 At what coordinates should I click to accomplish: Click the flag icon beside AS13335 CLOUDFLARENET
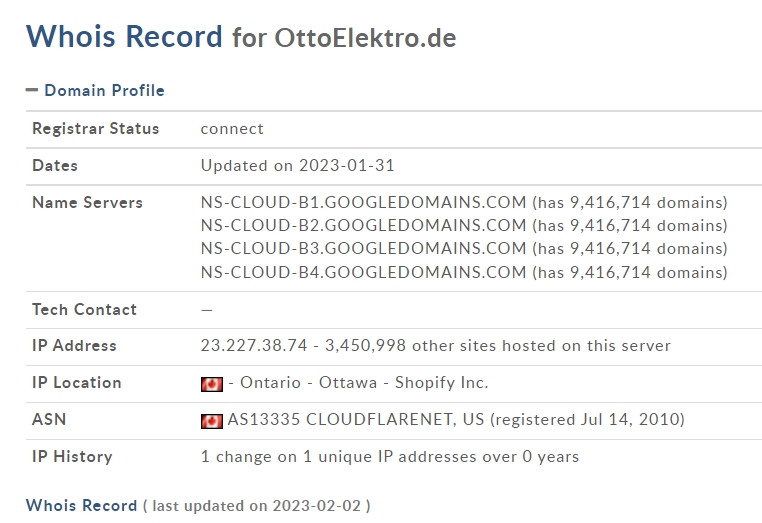tap(212, 421)
